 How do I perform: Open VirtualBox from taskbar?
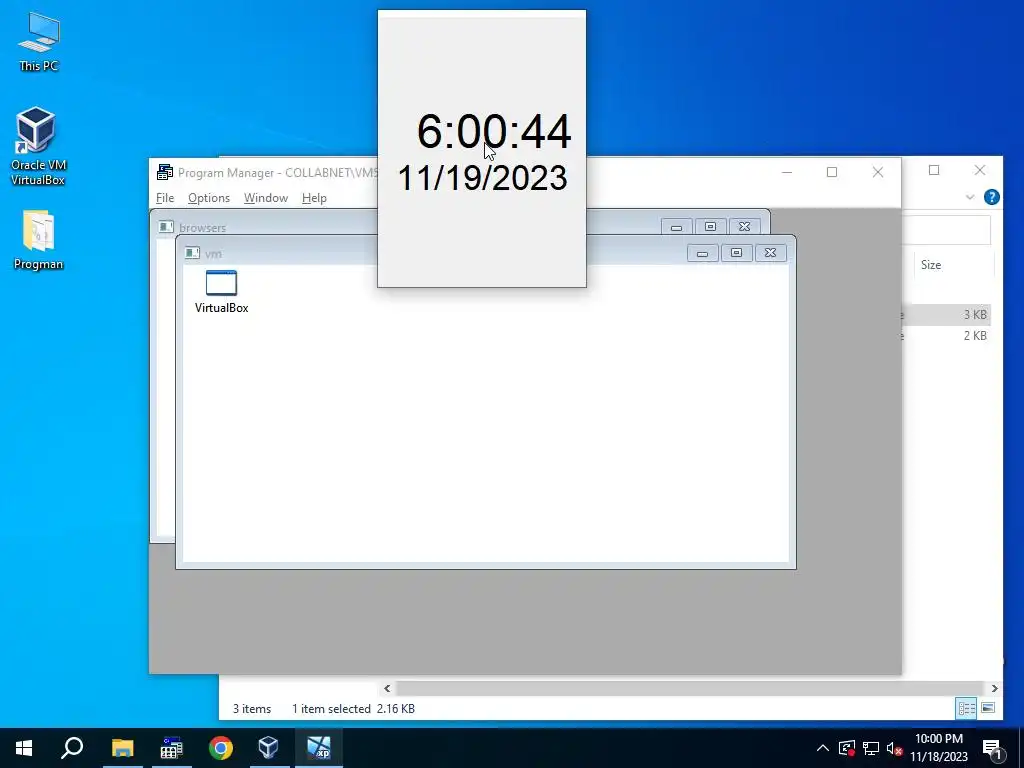tap(269, 748)
